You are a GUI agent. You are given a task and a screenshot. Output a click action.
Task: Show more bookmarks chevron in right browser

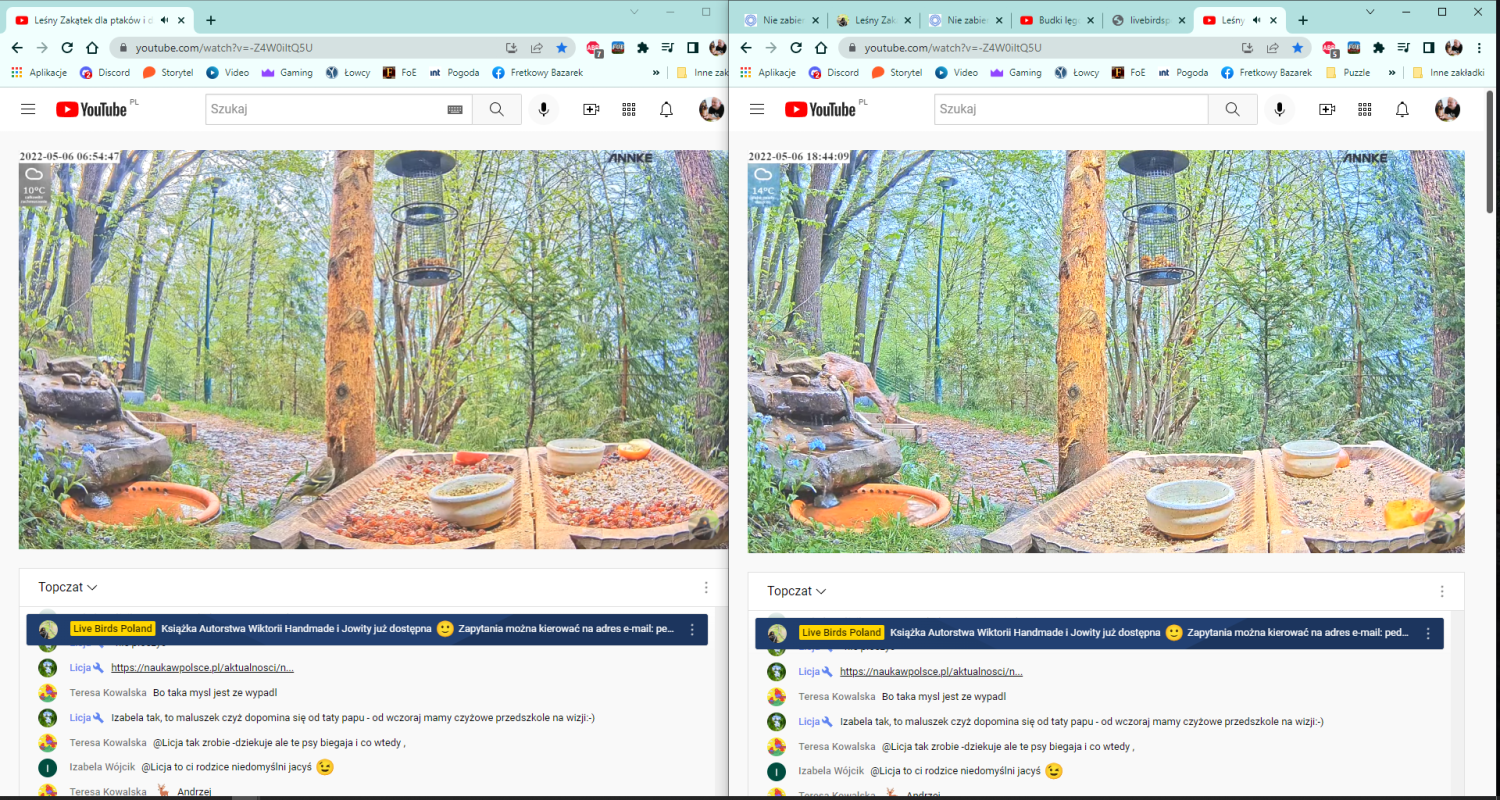click(x=1391, y=72)
